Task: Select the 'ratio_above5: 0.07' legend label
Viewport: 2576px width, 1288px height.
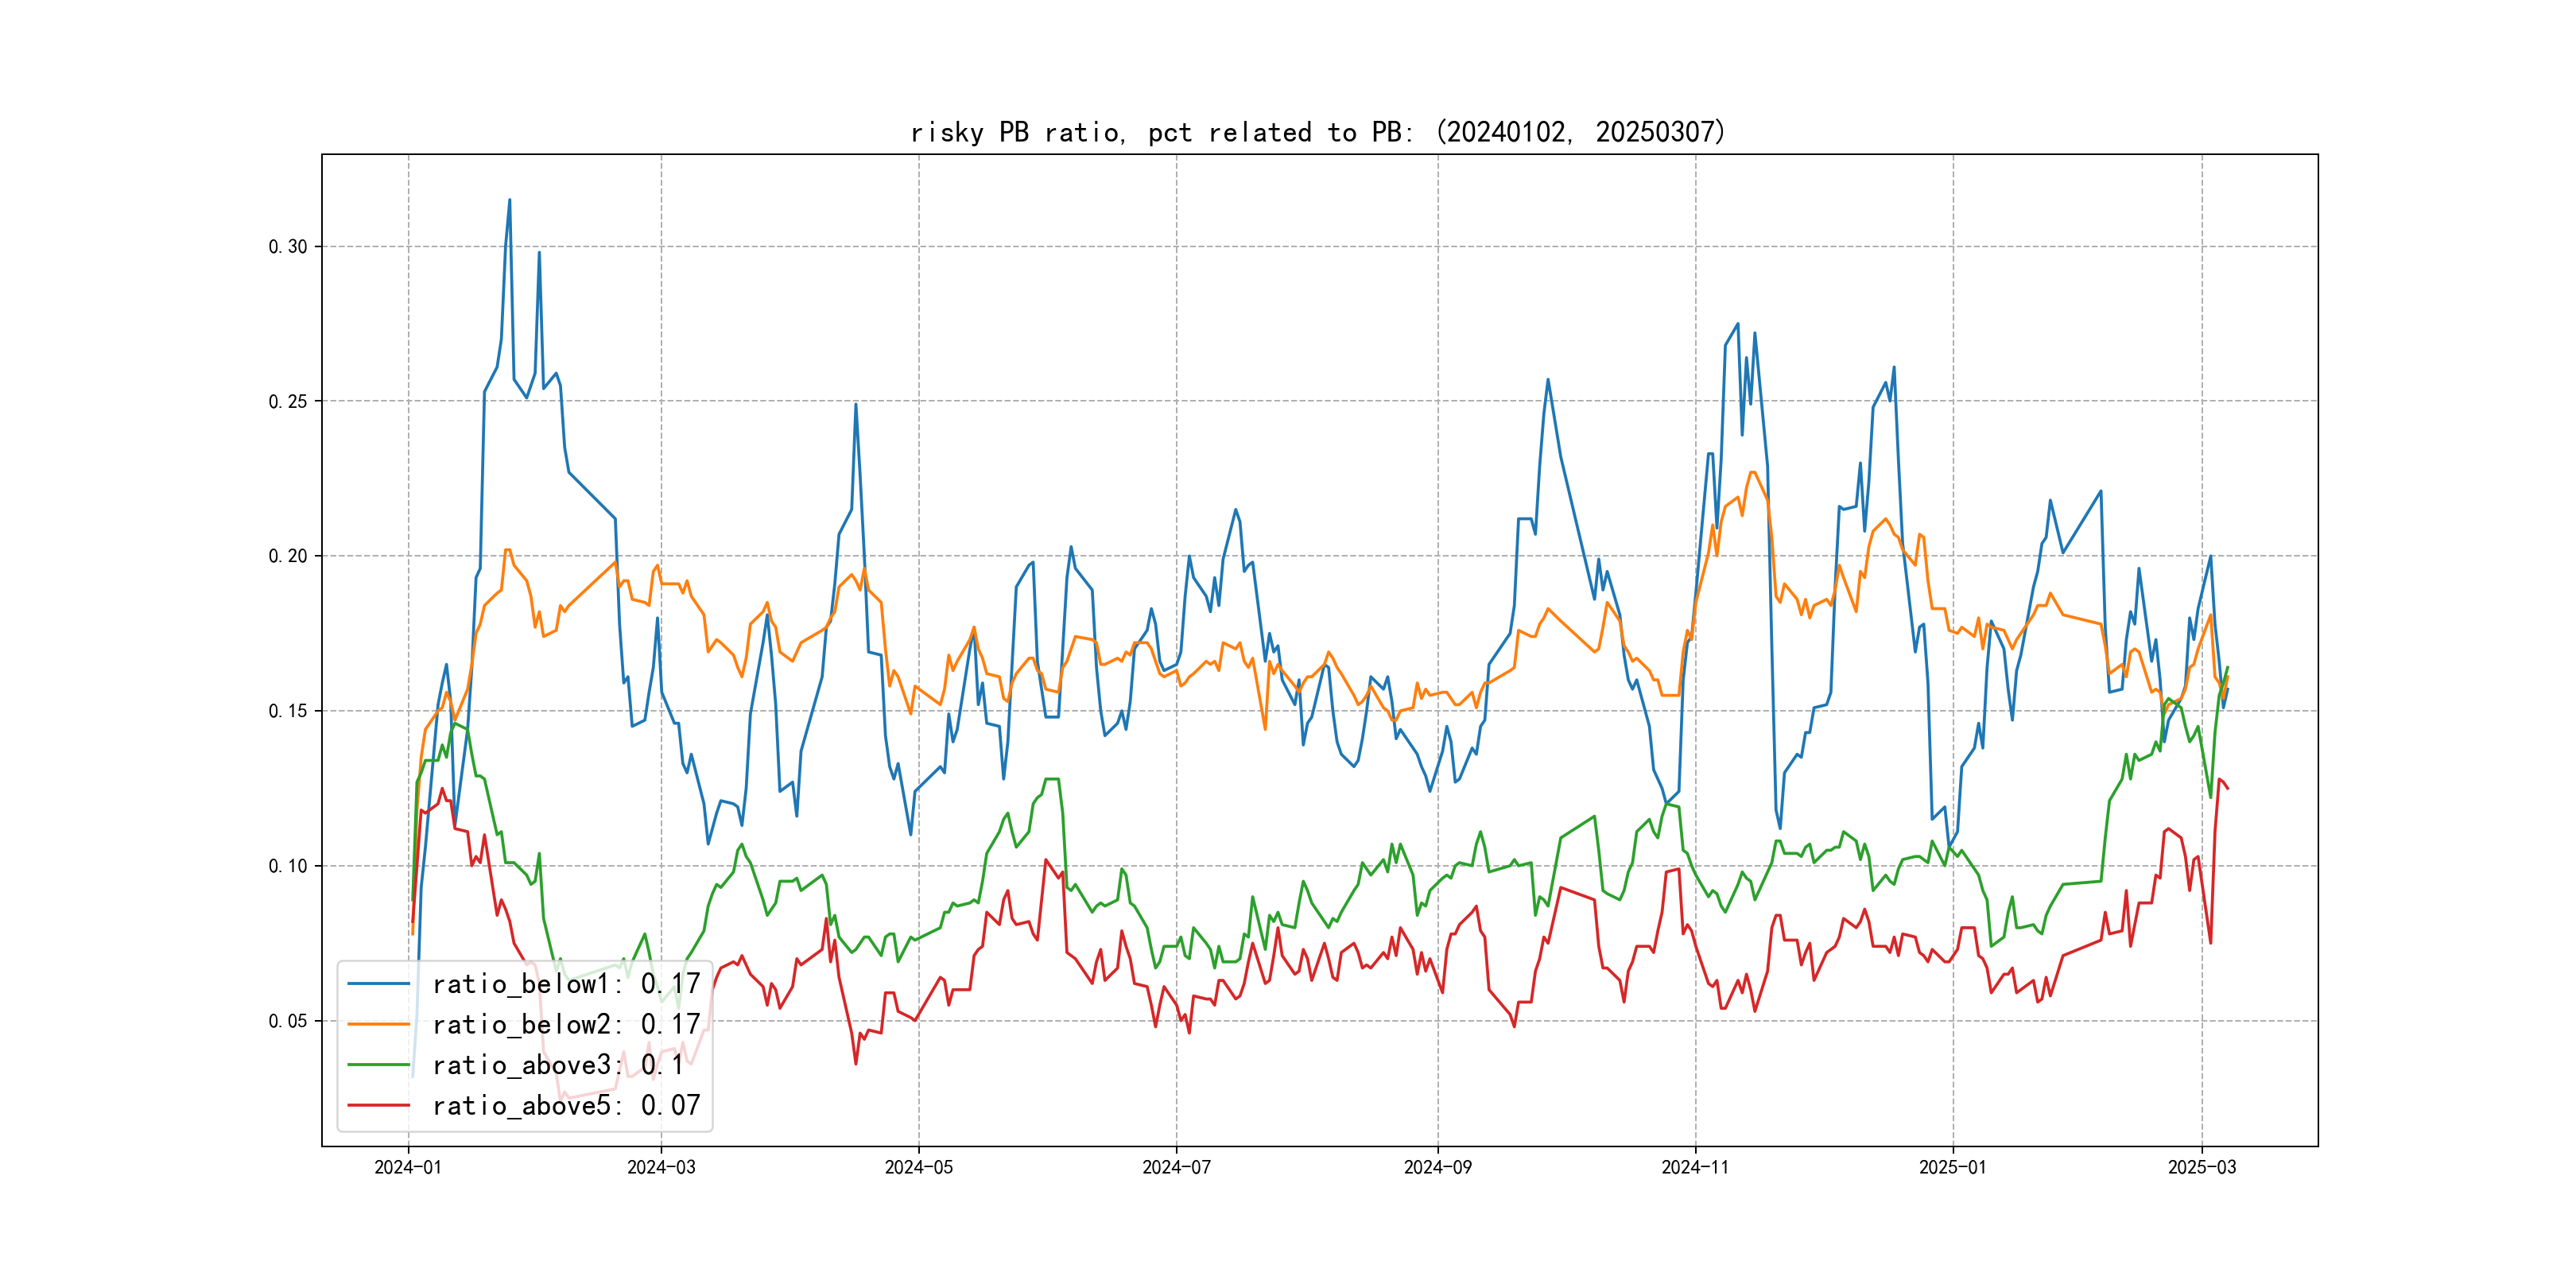Action: [566, 1105]
